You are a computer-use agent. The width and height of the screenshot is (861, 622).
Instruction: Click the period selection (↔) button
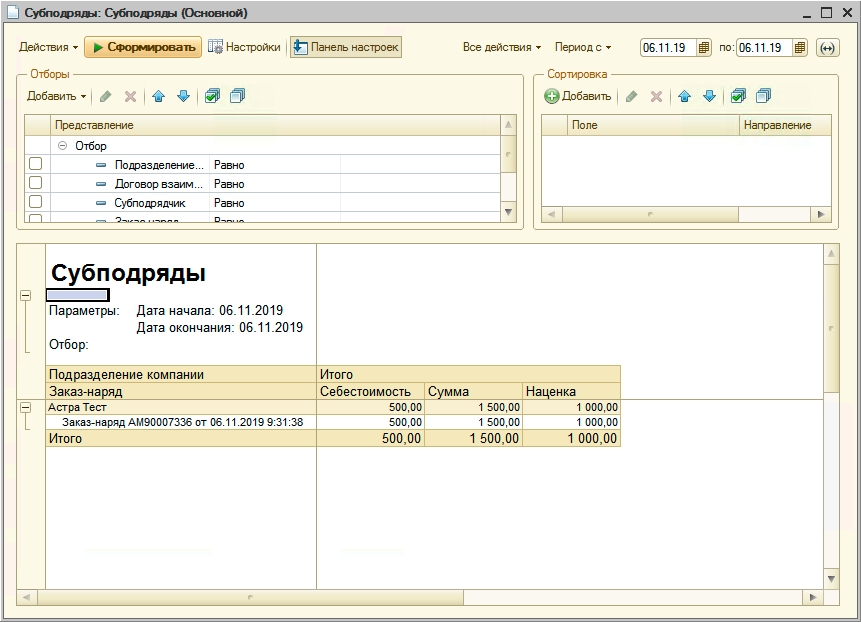tap(827, 48)
